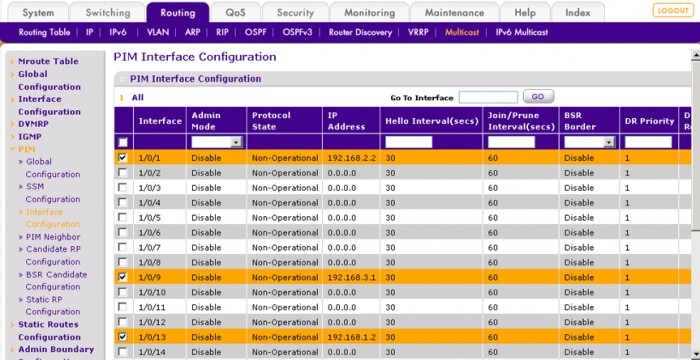Open Router Discovery submenu item
This screenshot has height=360, width=700.
(x=360, y=32)
